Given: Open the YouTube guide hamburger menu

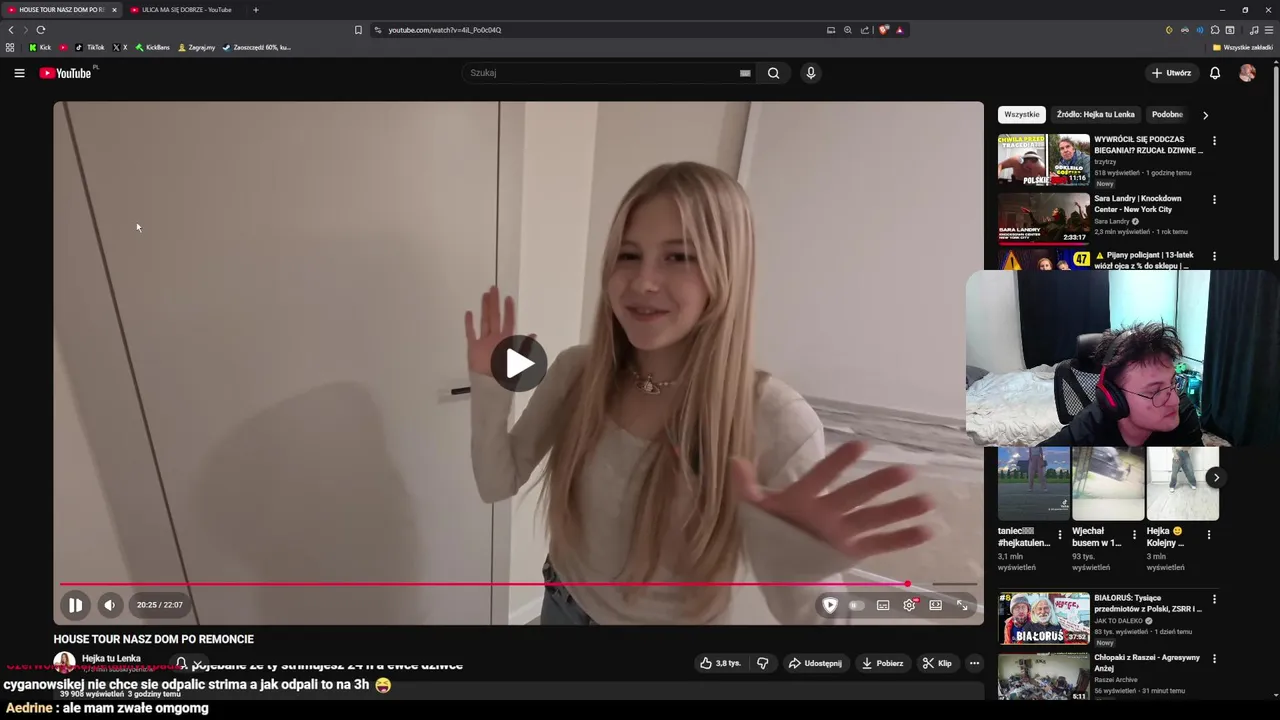Looking at the screenshot, I should pos(19,73).
